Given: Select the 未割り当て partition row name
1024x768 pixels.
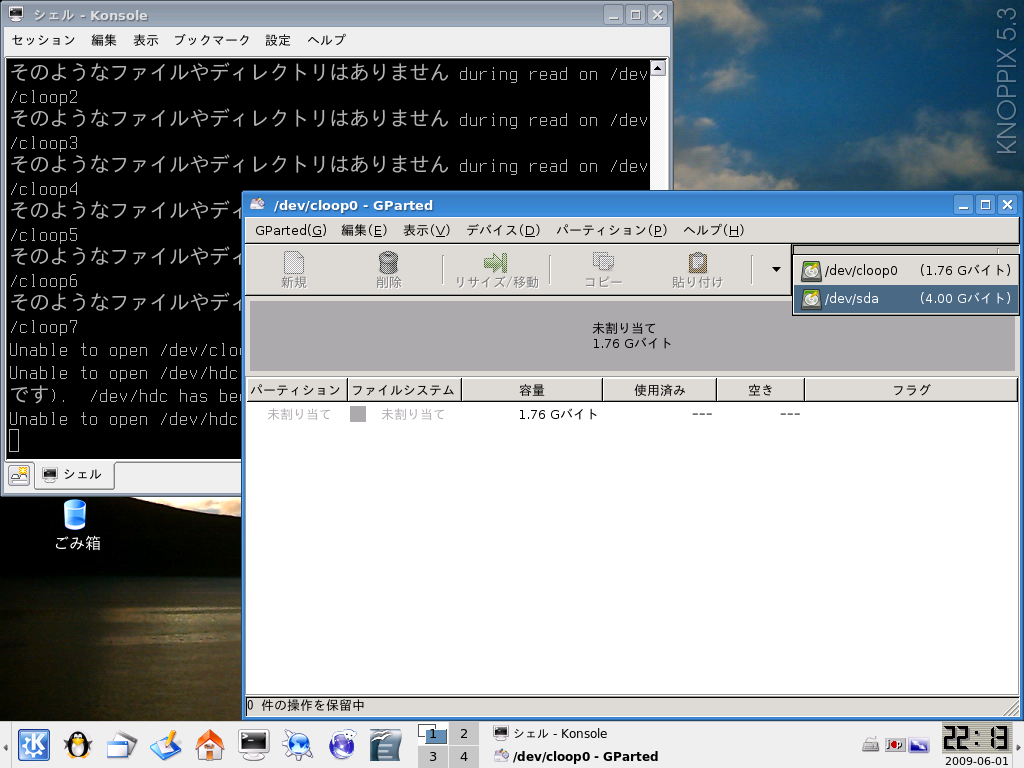Looking at the screenshot, I should pos(299,414).
